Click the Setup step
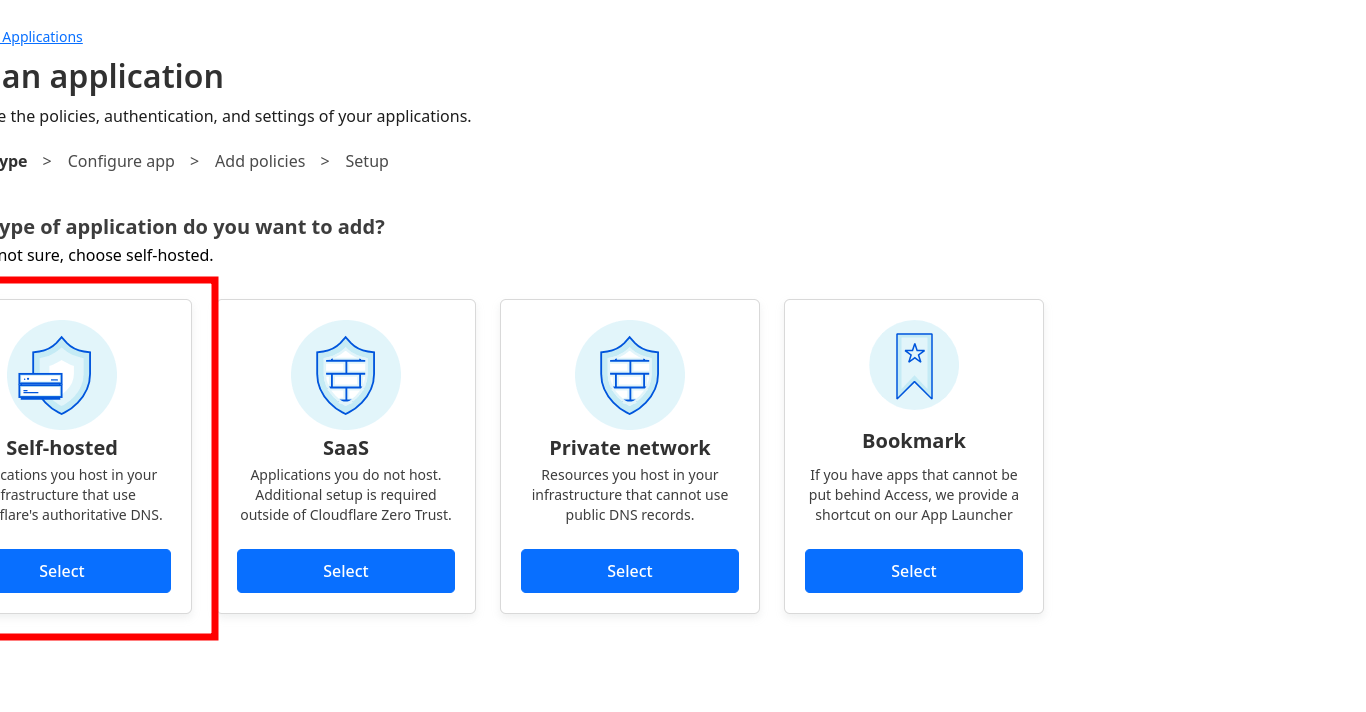This screenshot has height=712, width=1366. click(366, 161)
